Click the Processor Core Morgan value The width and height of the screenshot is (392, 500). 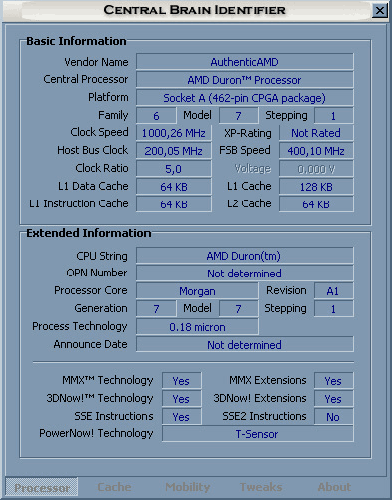197,291
